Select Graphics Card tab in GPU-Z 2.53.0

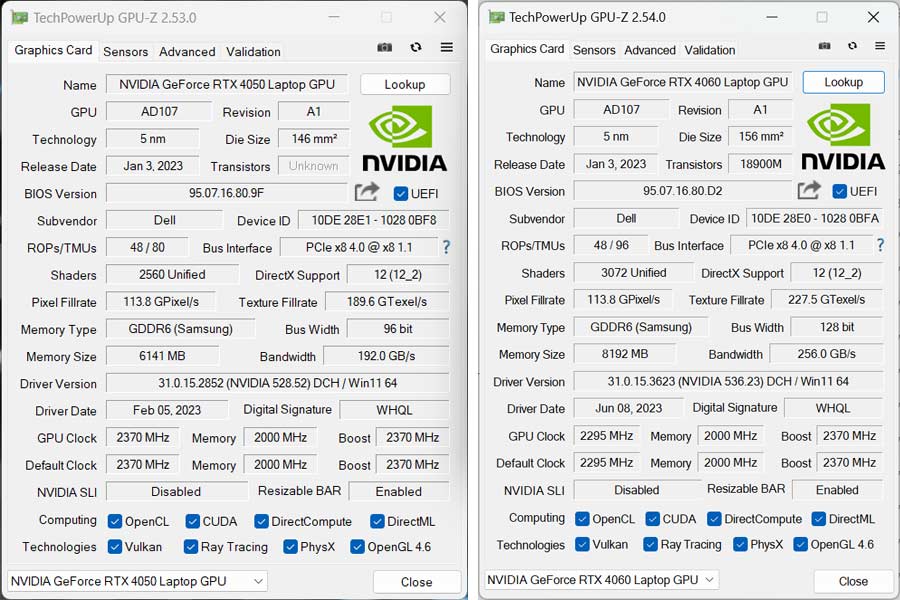coord(53,51)
